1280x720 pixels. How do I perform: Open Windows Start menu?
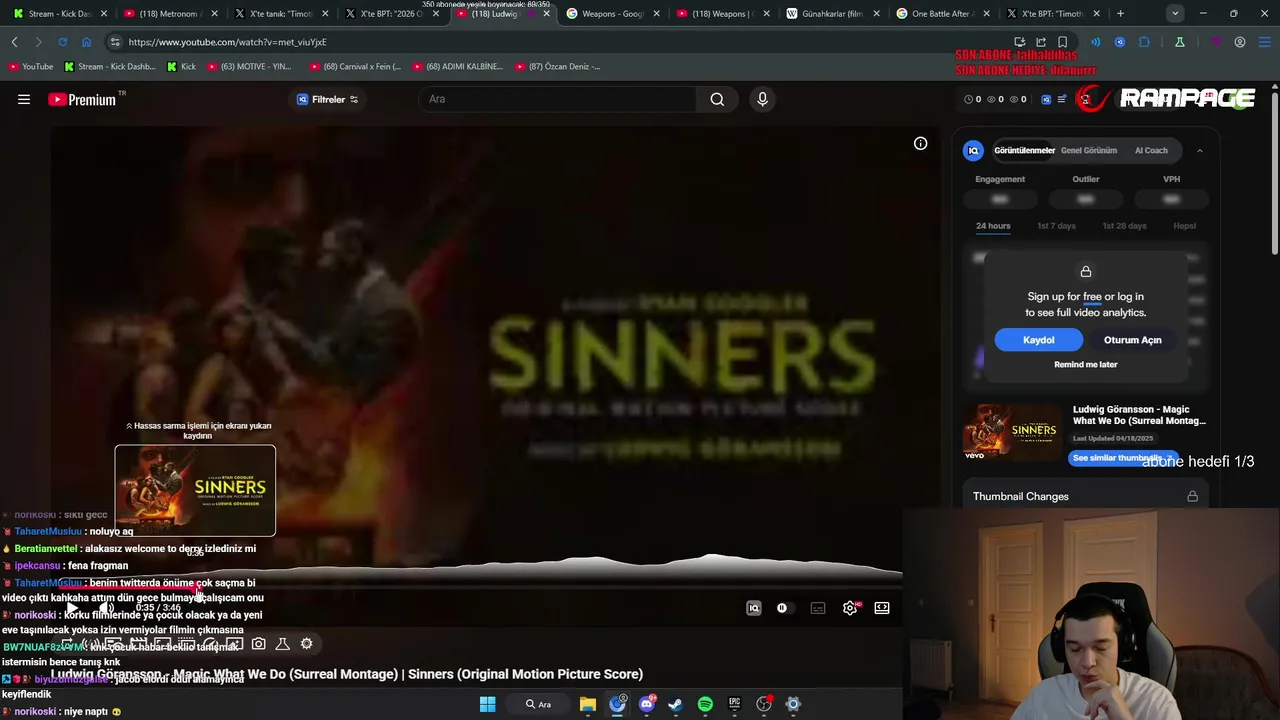[487, 704]
